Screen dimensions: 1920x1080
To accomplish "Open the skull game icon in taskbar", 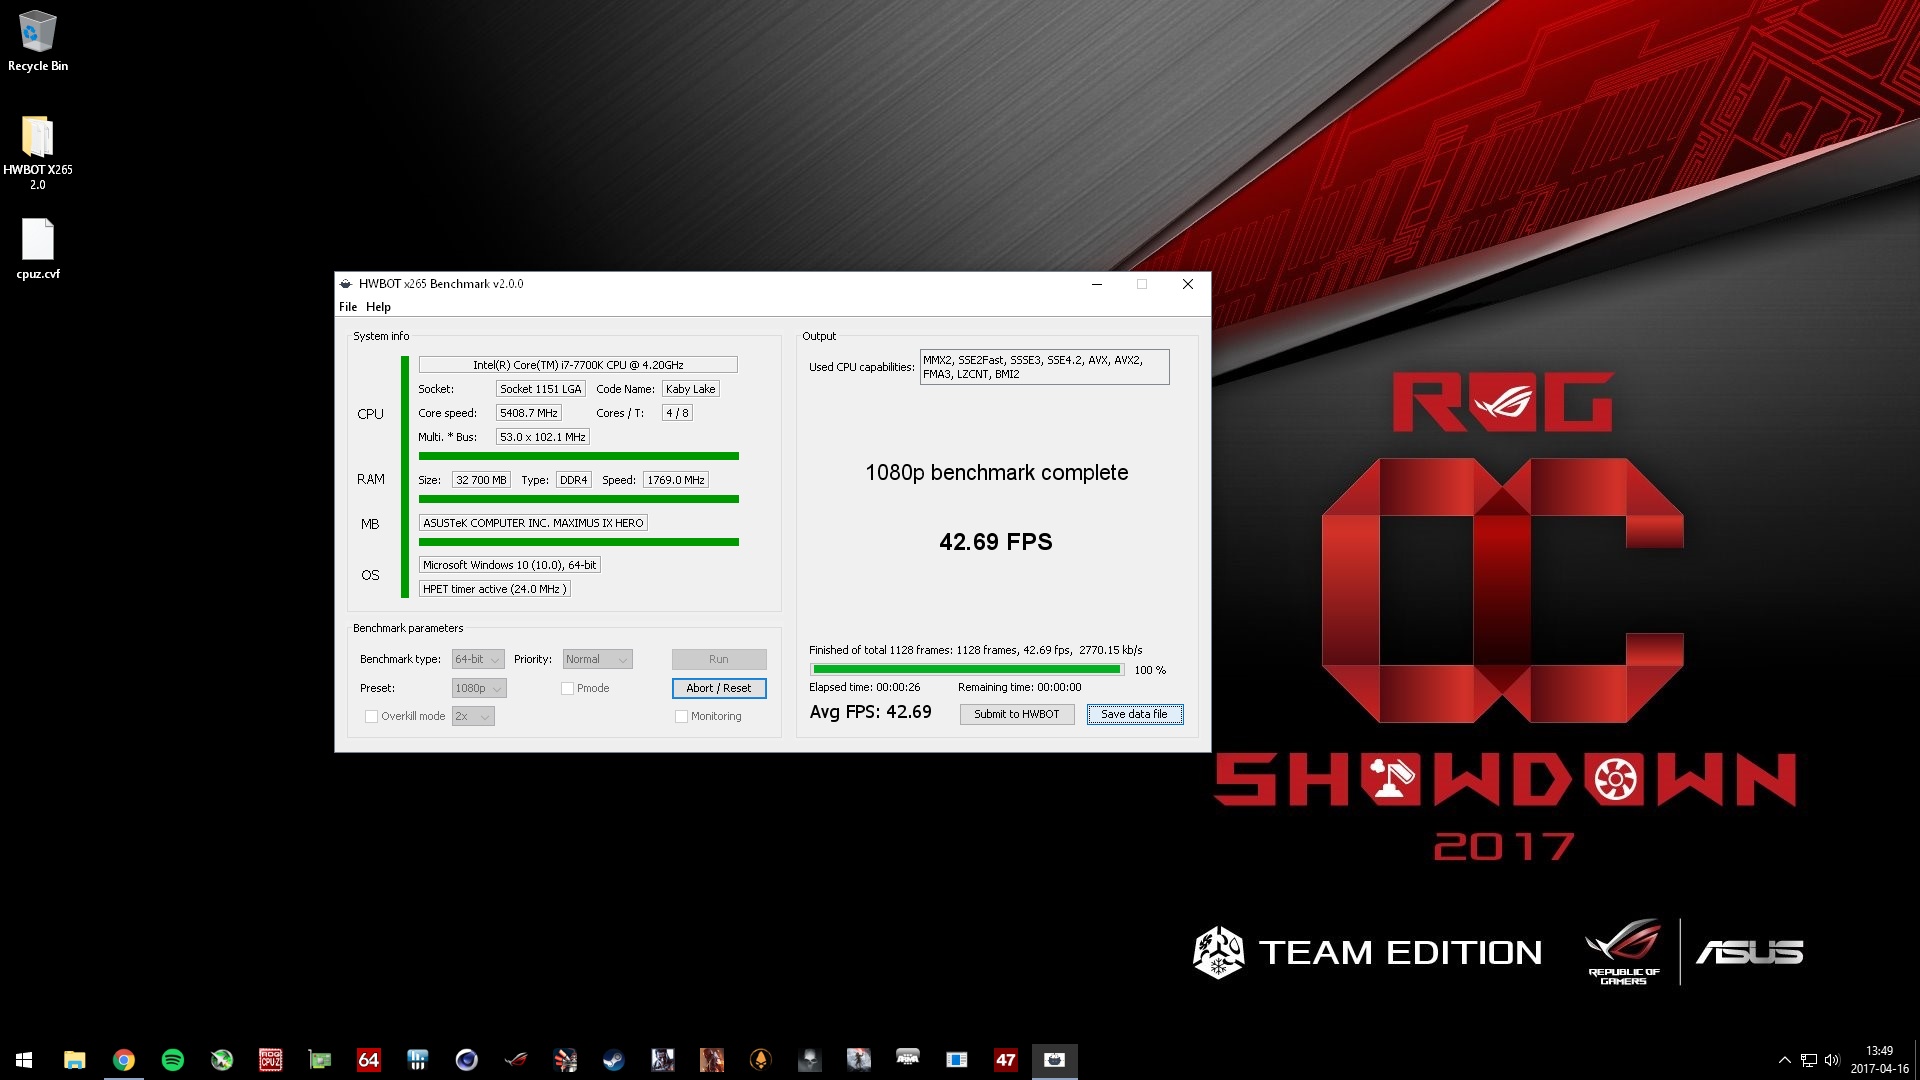I will pyautogui.click(x=809, y=1059).
